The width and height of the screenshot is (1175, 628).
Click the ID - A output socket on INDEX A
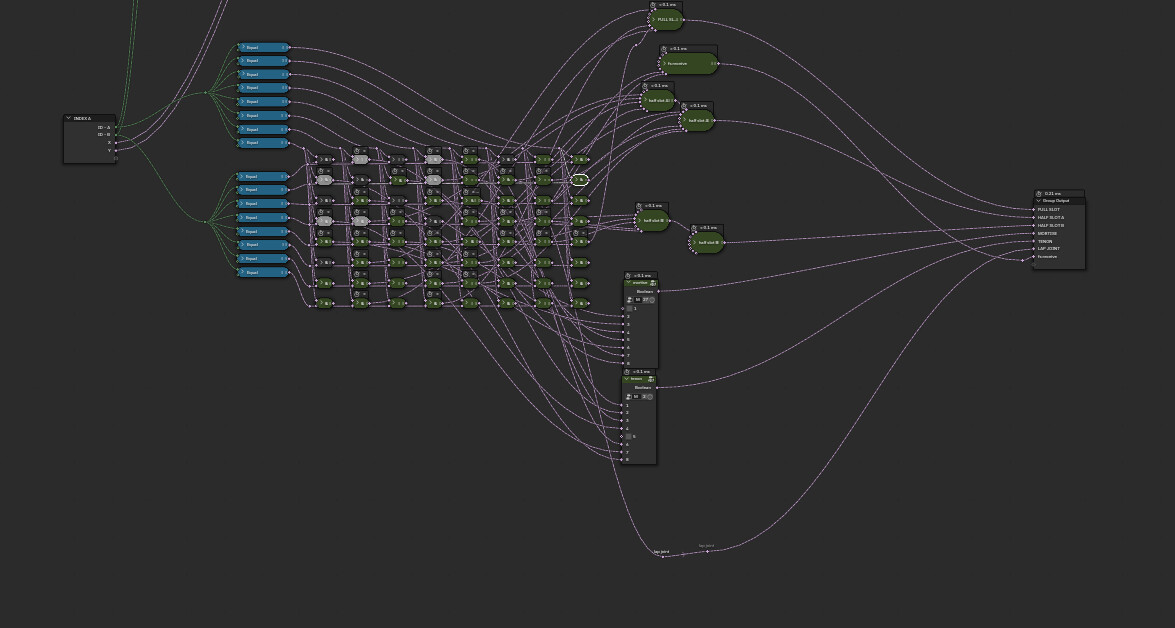click(x=116, y=127)
